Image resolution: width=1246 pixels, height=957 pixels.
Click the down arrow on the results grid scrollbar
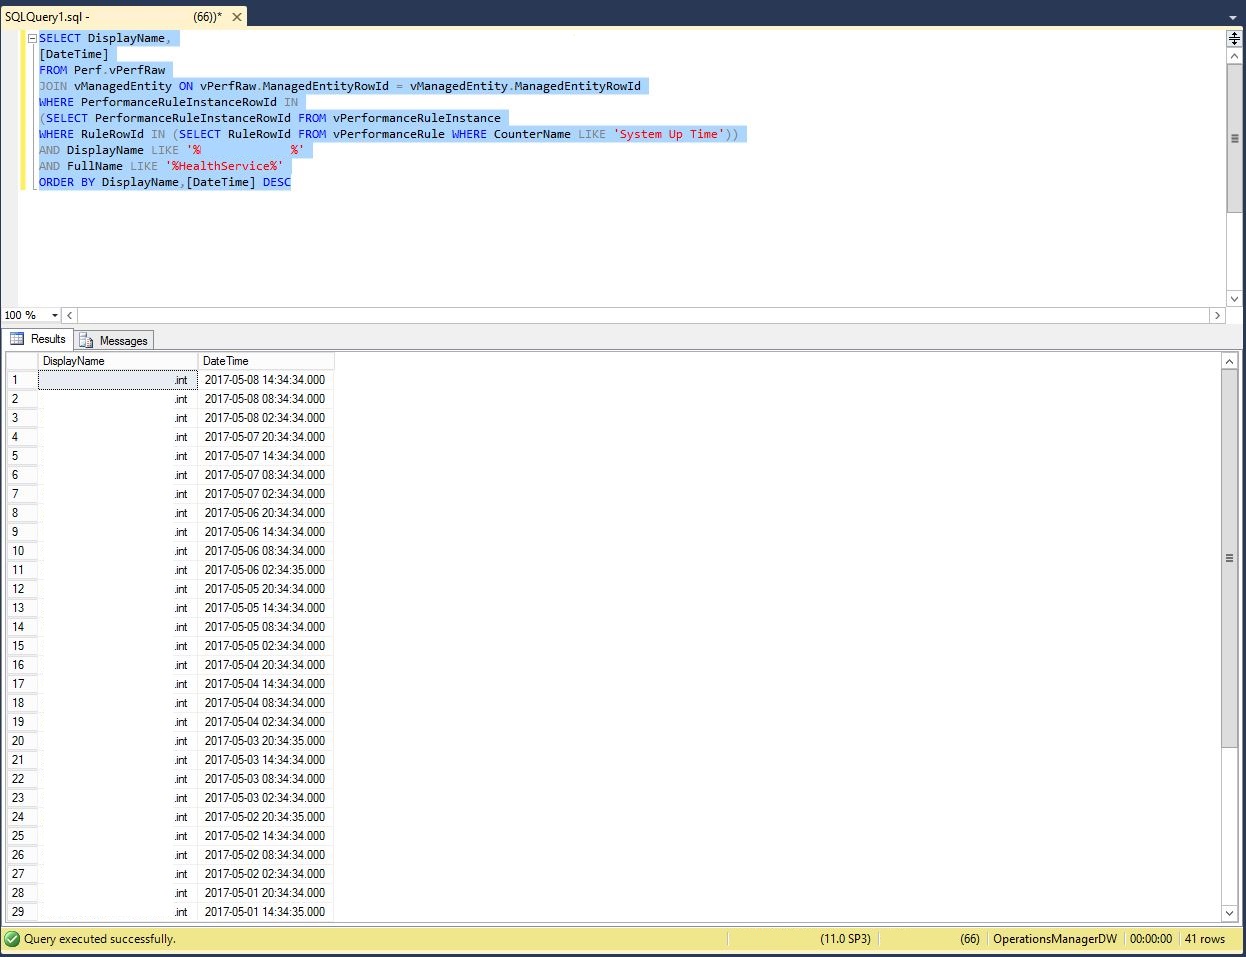1229,913
